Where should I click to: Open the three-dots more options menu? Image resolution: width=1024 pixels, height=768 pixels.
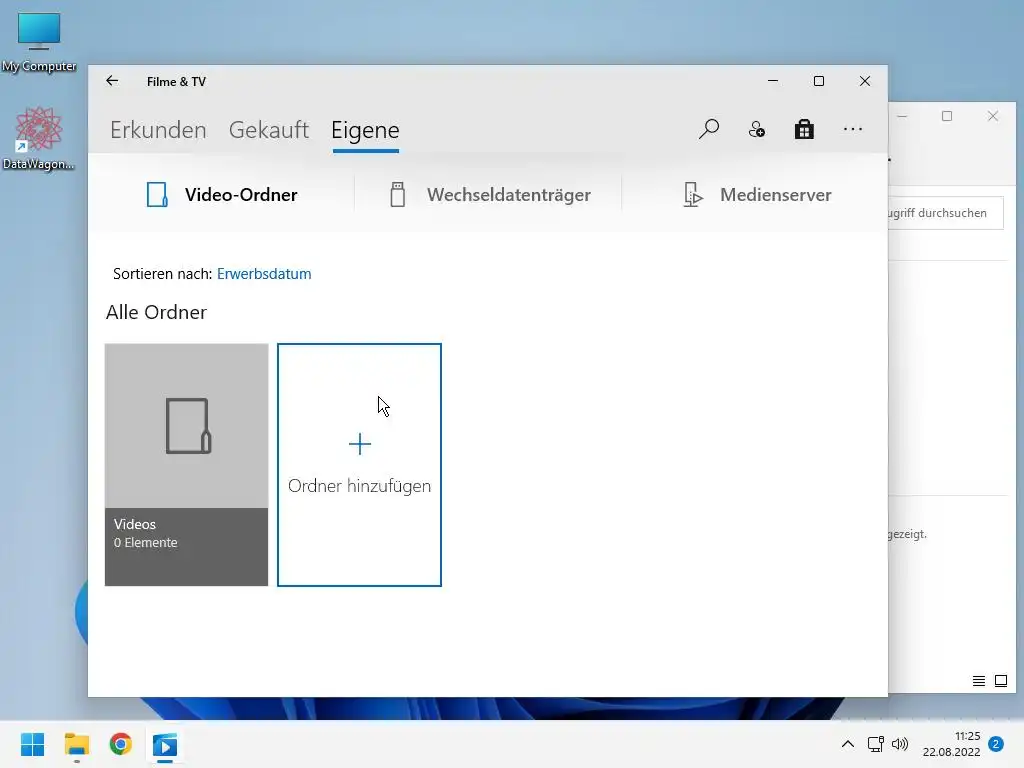coord(852,129)
